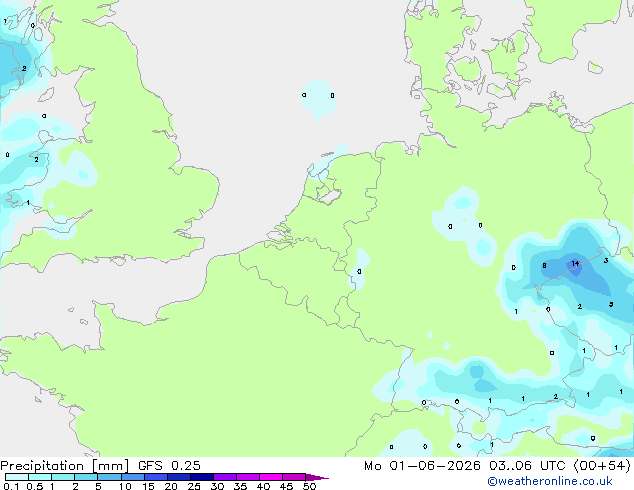Click the 1–2 mm legend color swatch

tap(63, 477)
